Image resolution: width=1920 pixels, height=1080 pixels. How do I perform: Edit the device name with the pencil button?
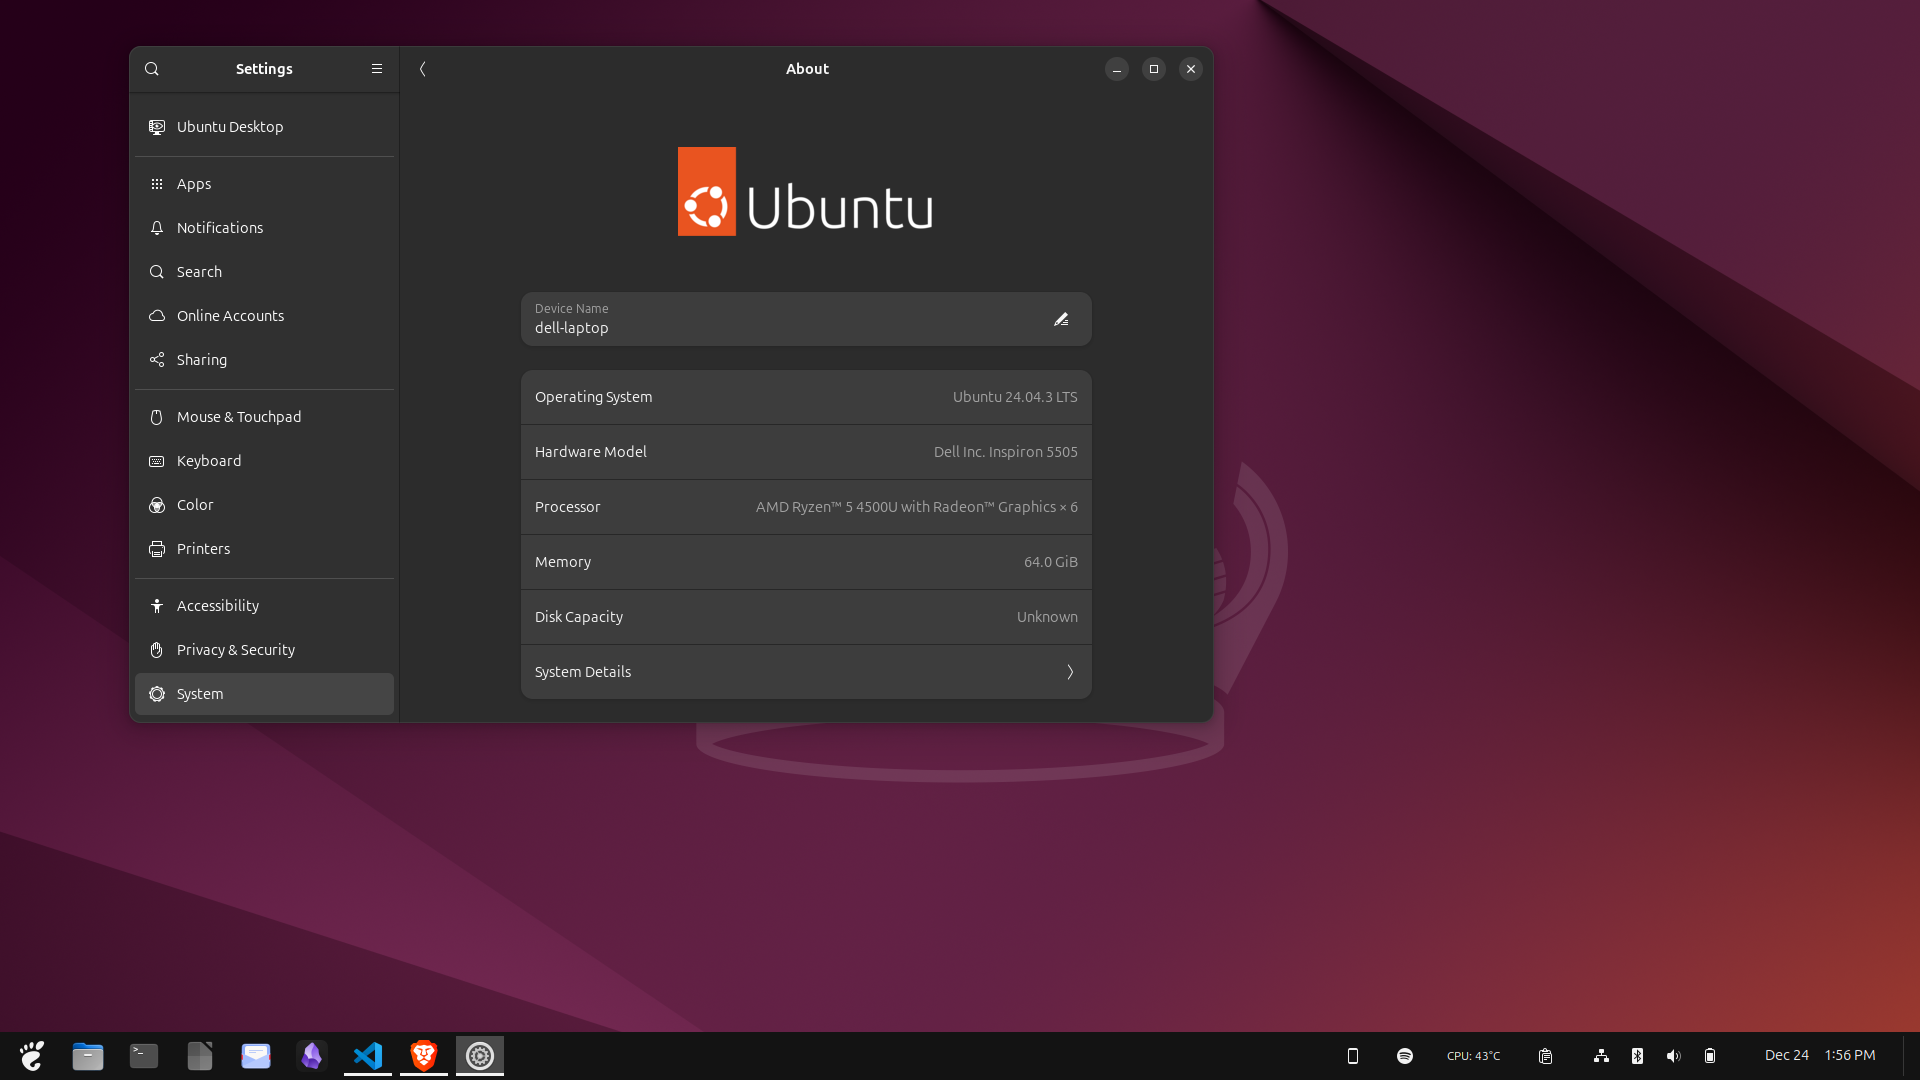click(x=1061, y=319)
